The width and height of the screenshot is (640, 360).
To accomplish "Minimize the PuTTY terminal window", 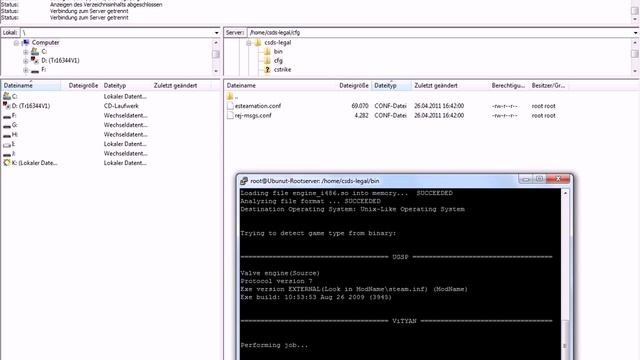I will (x=525, y=179).
